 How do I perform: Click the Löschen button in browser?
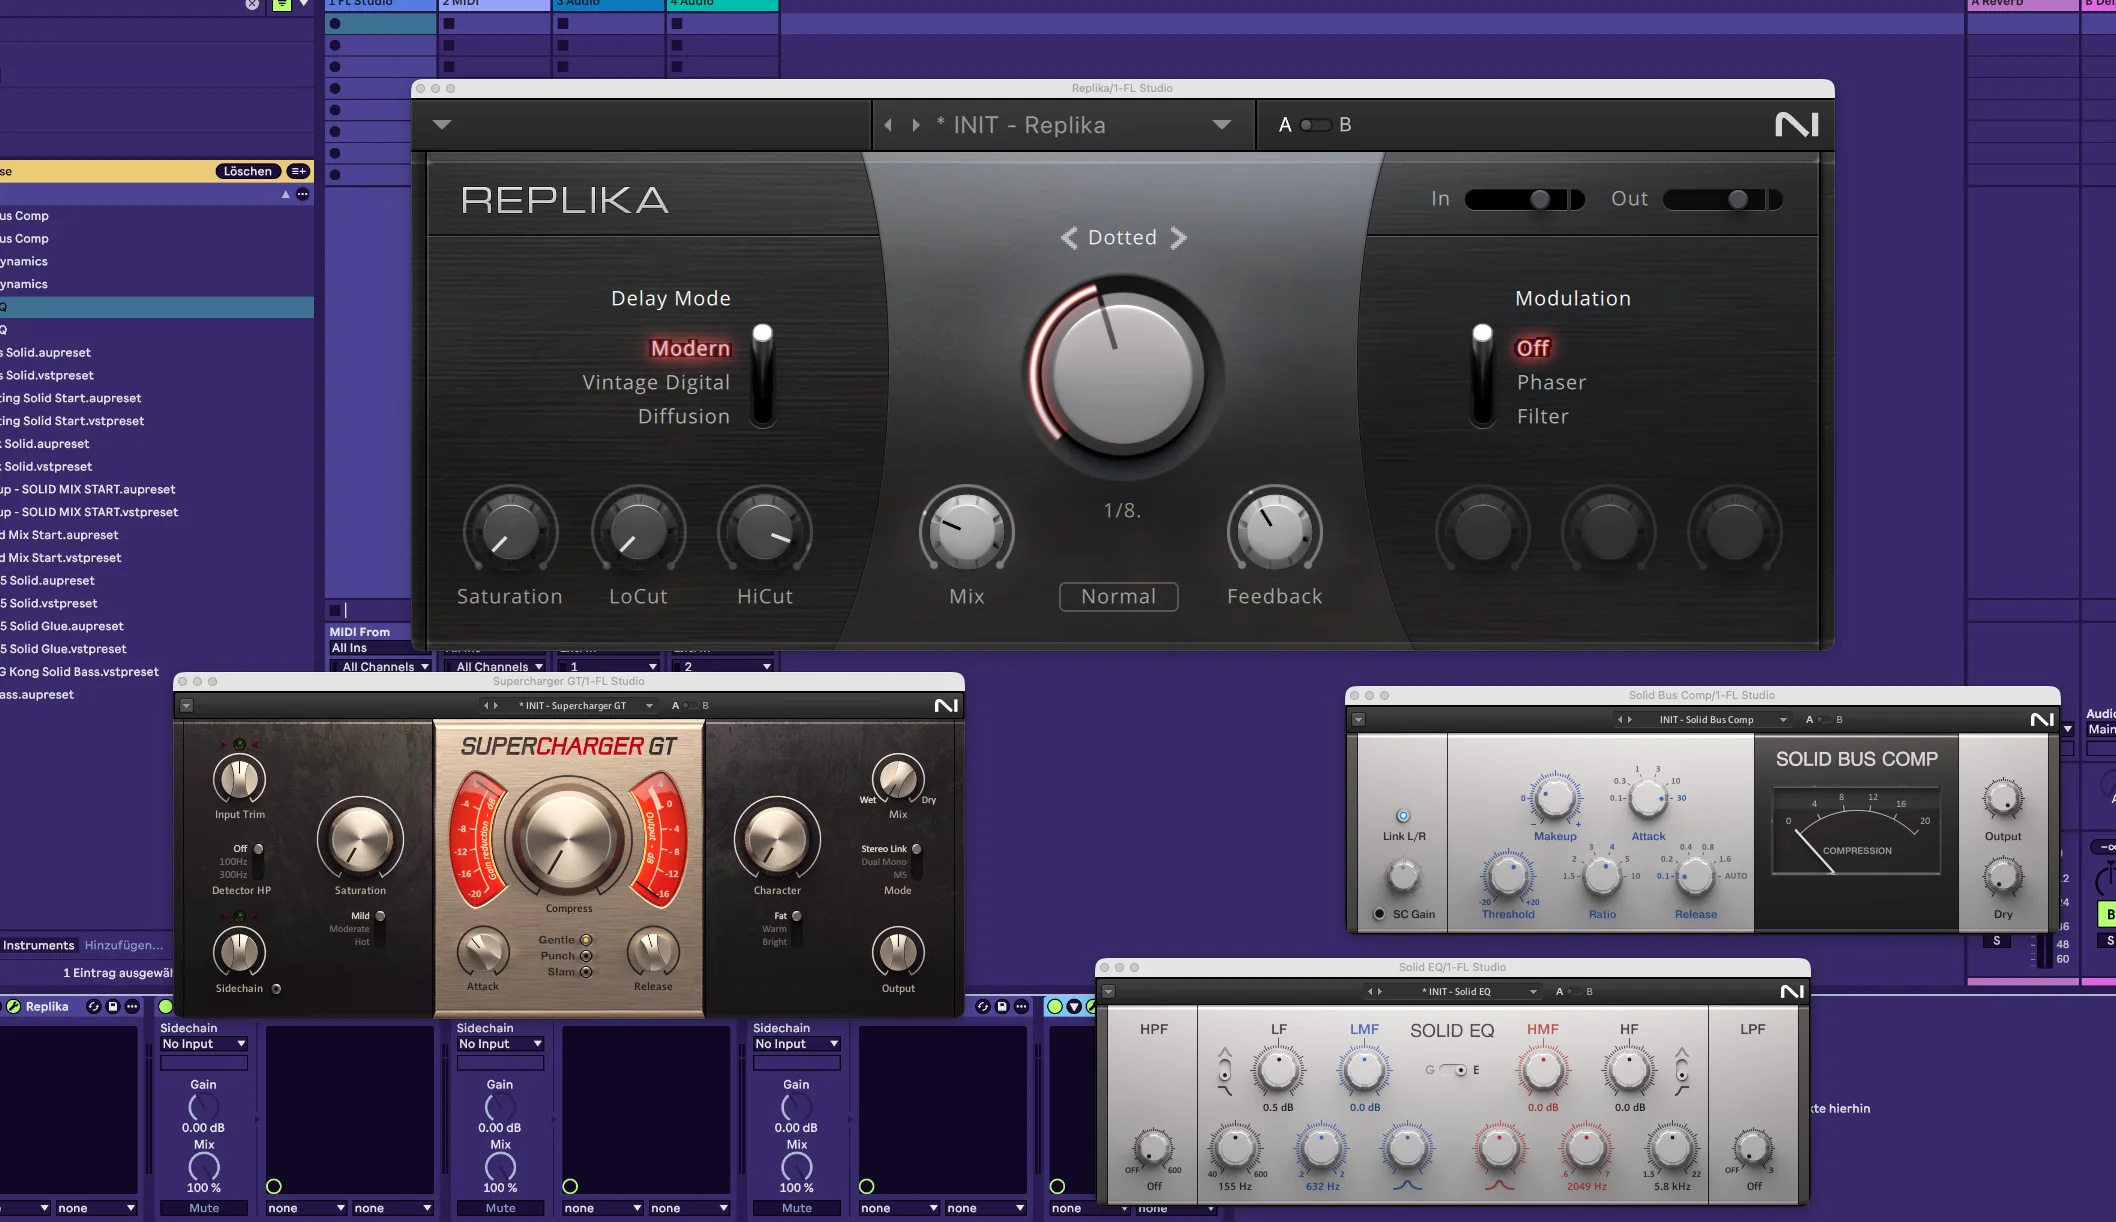coord(247,171)
